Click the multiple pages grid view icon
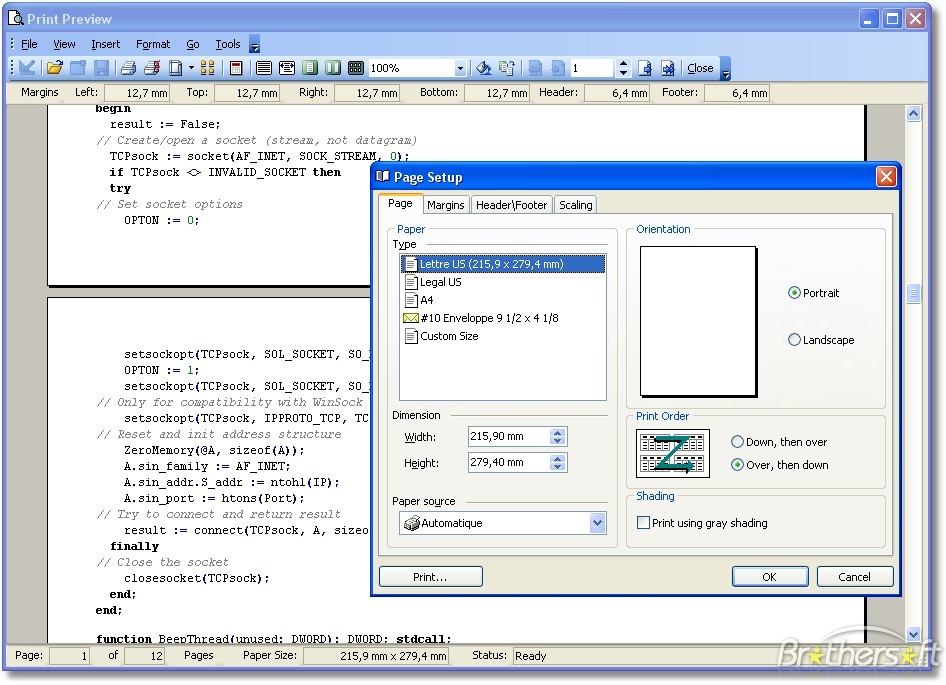Screen dimensions: 946x685 click(x=356, y=68)
